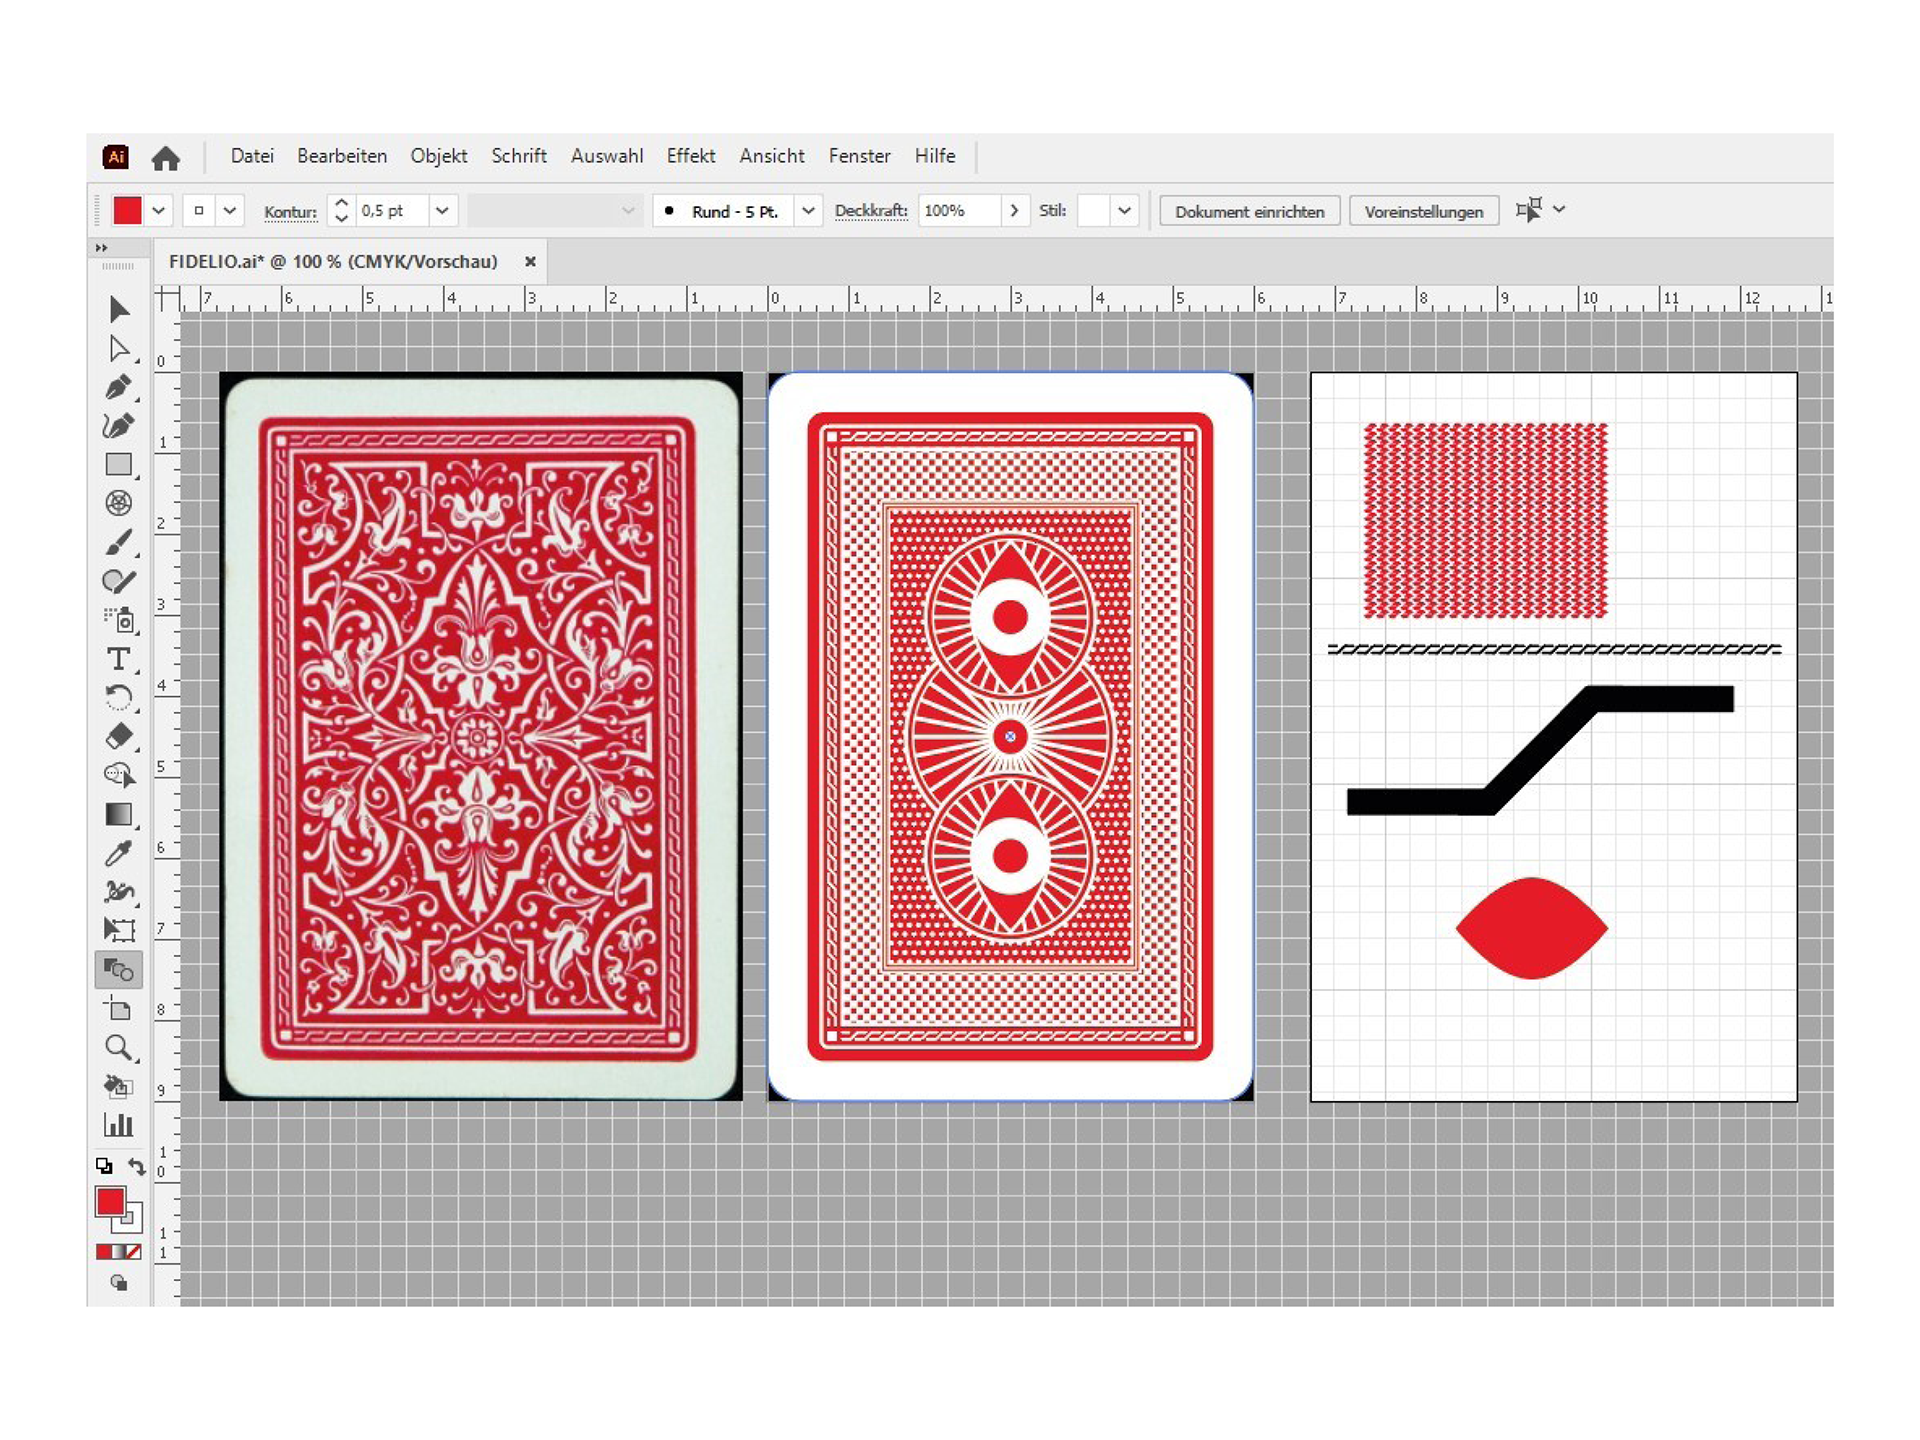Viewport: 1920px width, 1440px height.
Task: Select the Eyedropper tool
Action: click(x=119, y=853)
